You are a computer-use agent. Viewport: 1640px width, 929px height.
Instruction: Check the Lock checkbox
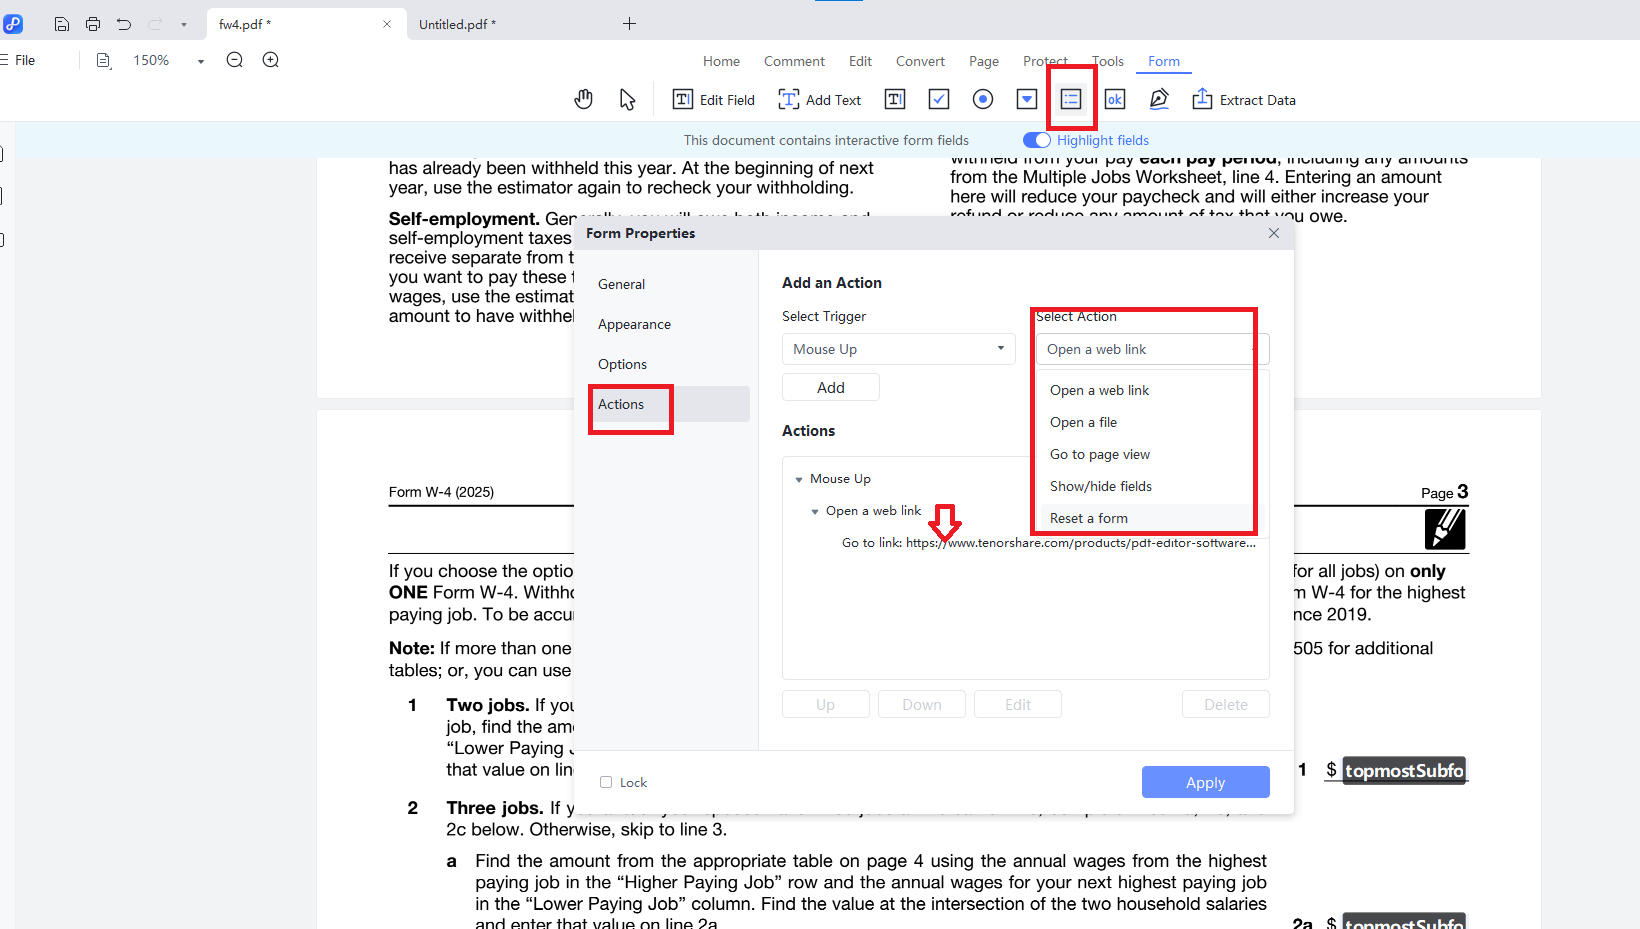point(606,782)
